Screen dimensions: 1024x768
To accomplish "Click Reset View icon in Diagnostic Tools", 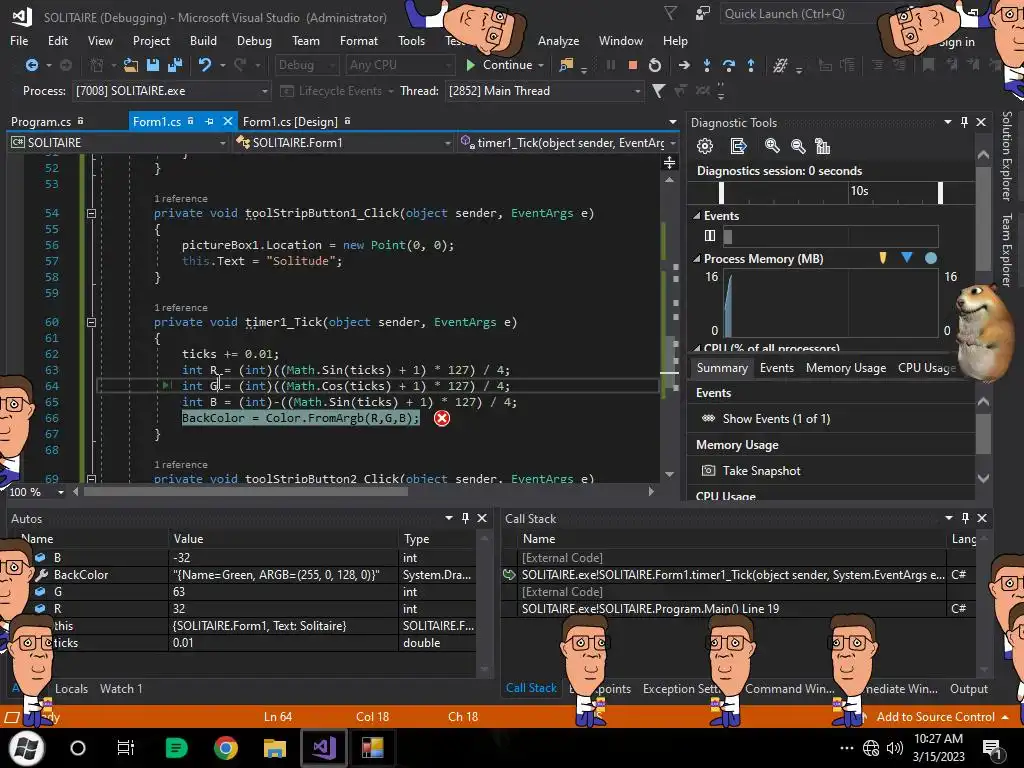I will 823,146.
